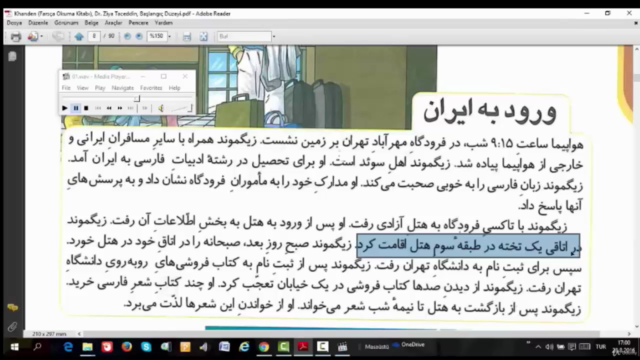Click the horizontal scrollbar left arrow

coord(79,333)
